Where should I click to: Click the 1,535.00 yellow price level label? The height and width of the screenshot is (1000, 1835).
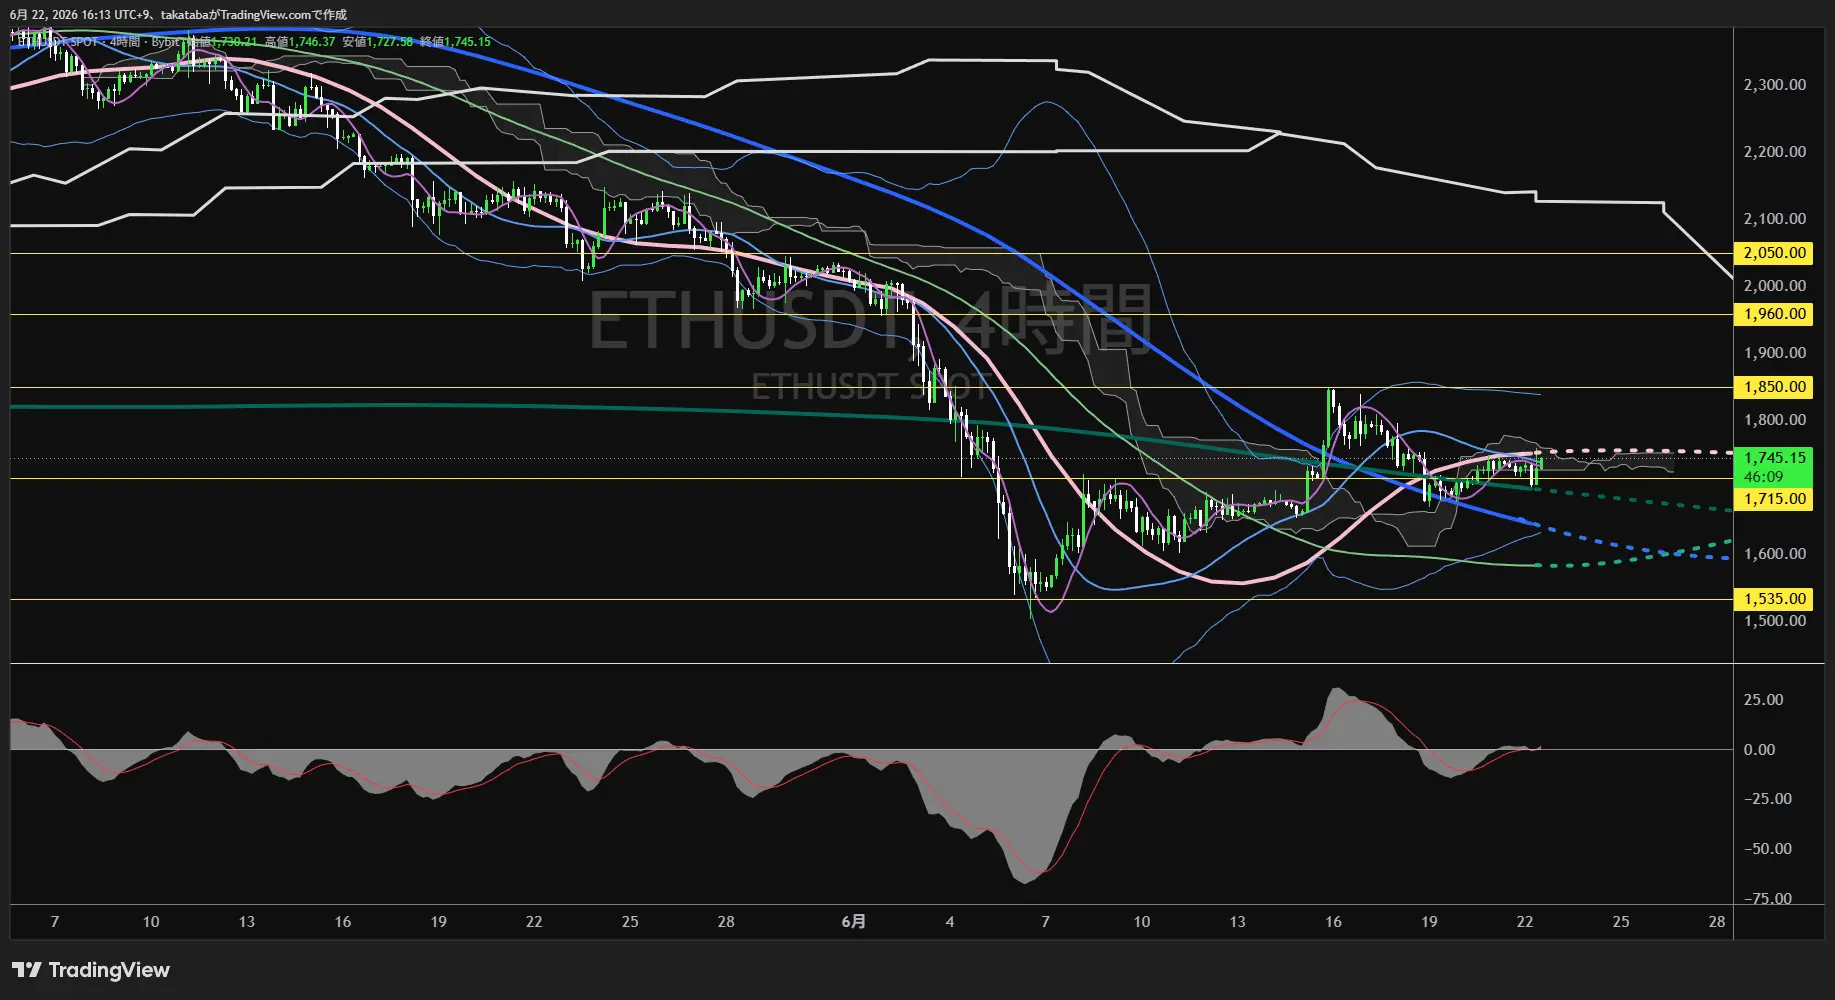(1774, 599)
